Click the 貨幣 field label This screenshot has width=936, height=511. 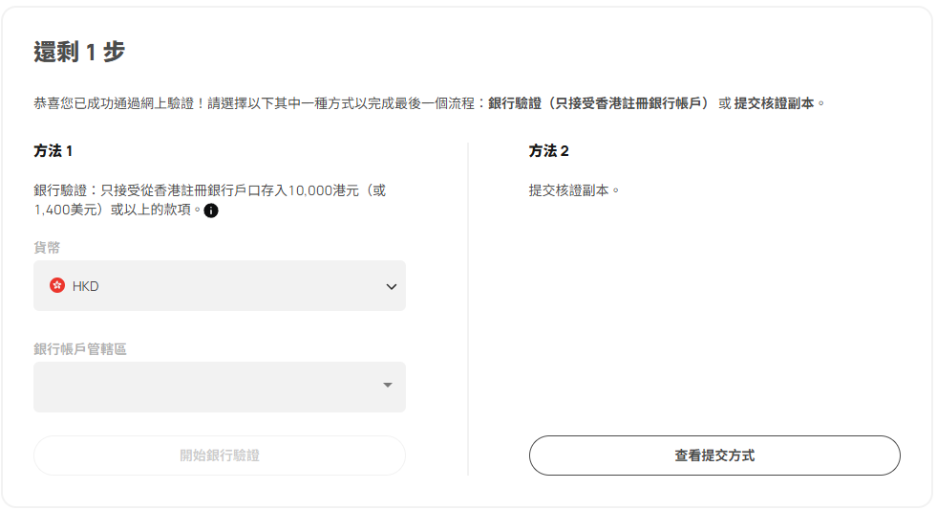pyautogui.click(x=46, y=247)
